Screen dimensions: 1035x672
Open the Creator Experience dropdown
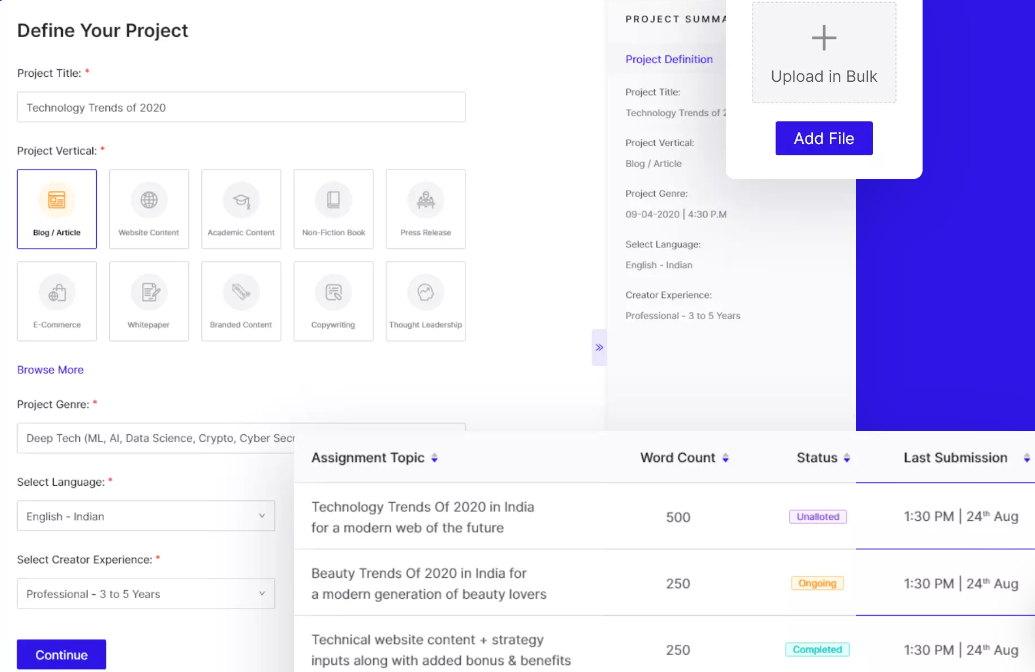point(145,593)
